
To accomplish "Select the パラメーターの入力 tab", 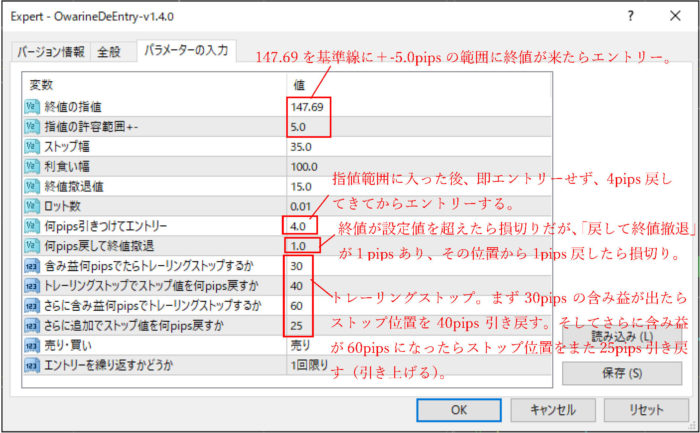I will [x=186, y=50].
